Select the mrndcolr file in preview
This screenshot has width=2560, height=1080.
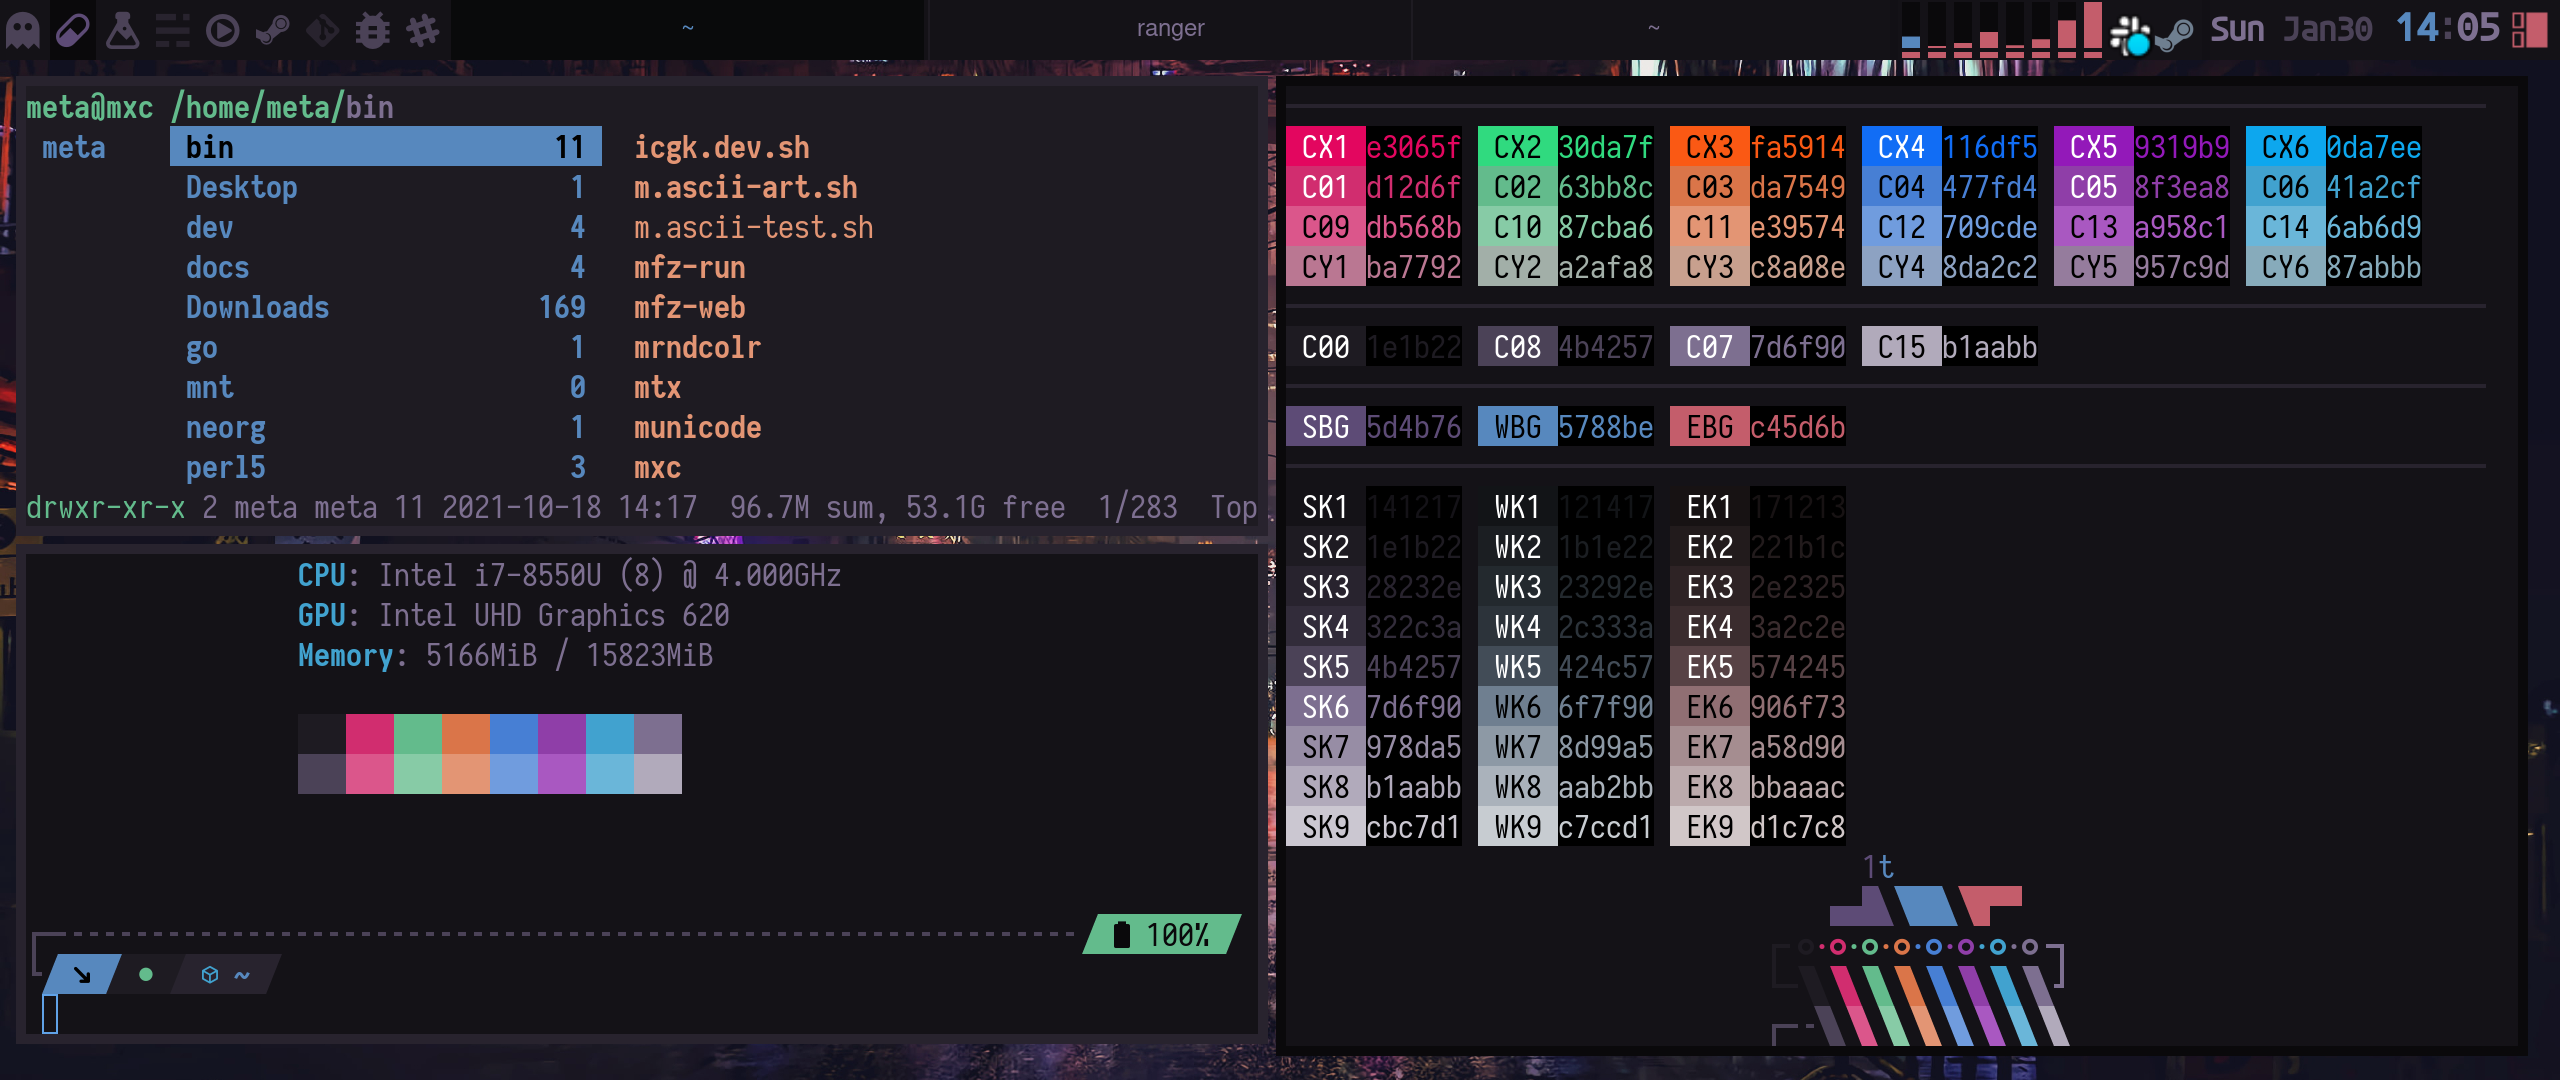tap(697, 347)
